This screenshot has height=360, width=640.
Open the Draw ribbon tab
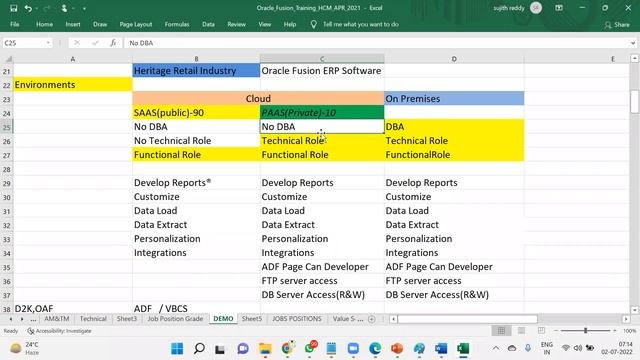pos(100,24)
